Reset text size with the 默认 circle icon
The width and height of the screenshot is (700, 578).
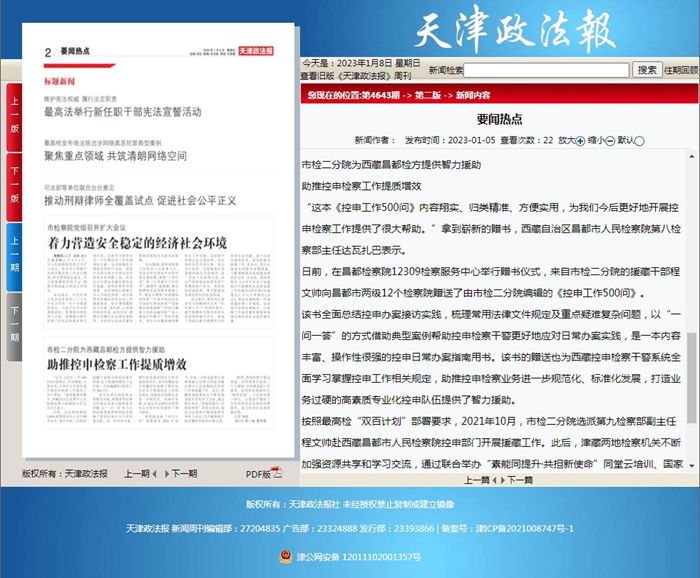[639, 141]
